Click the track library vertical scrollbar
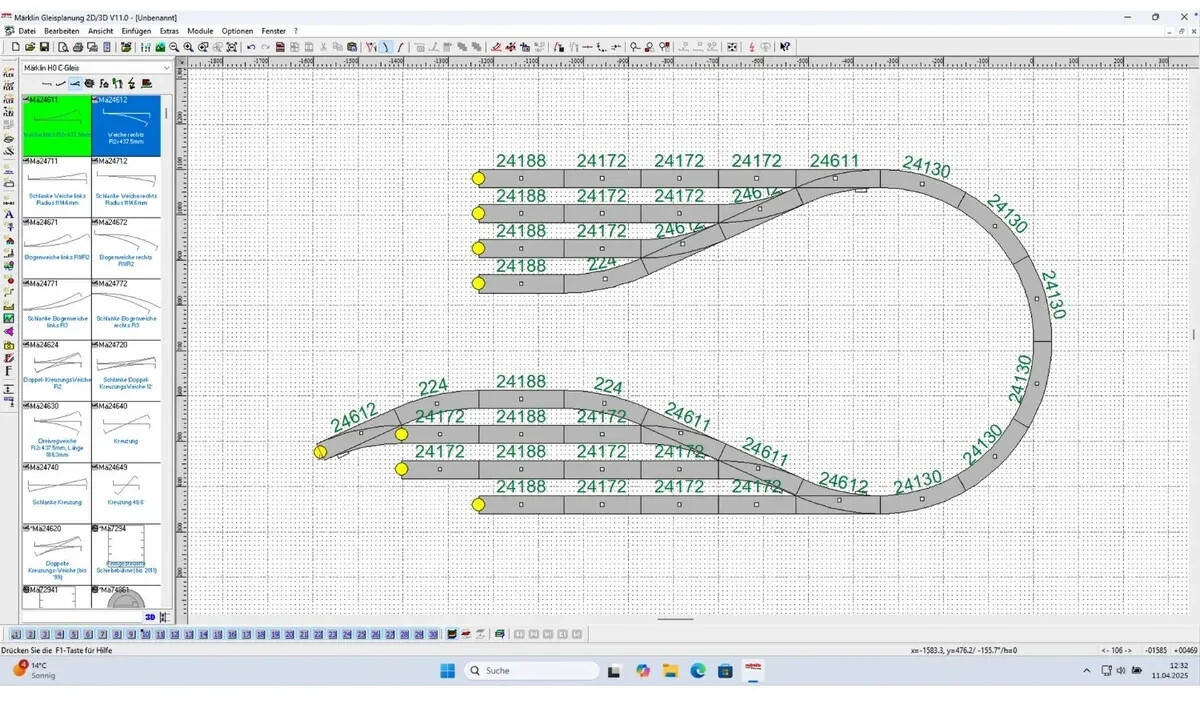The image size is (1200, 712). [167, 352]
